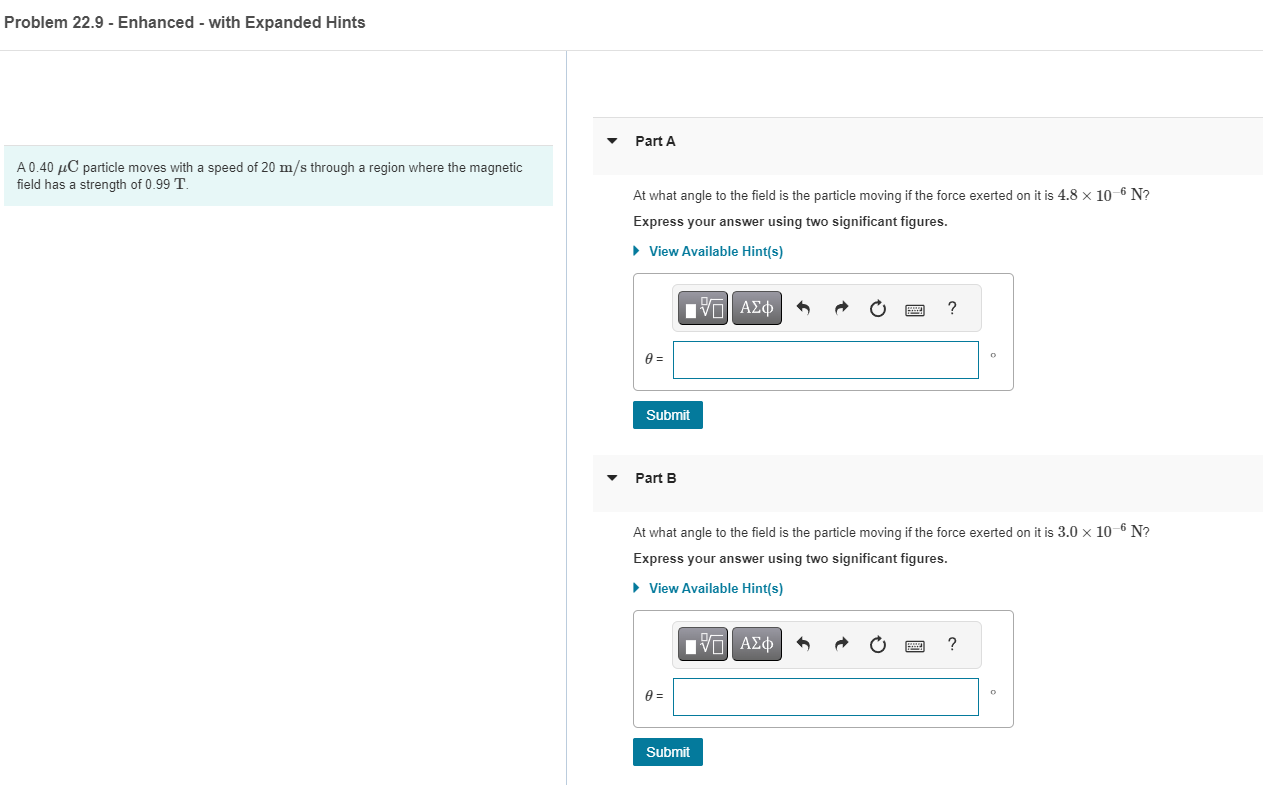
Task: Open keyboard shortcuts for Part A equation editor
Action: click(x=914, y=308)
